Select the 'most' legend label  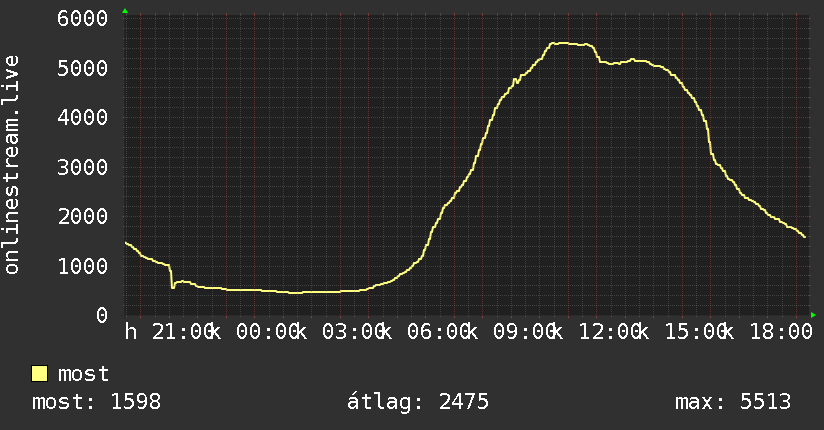[84, 374]
